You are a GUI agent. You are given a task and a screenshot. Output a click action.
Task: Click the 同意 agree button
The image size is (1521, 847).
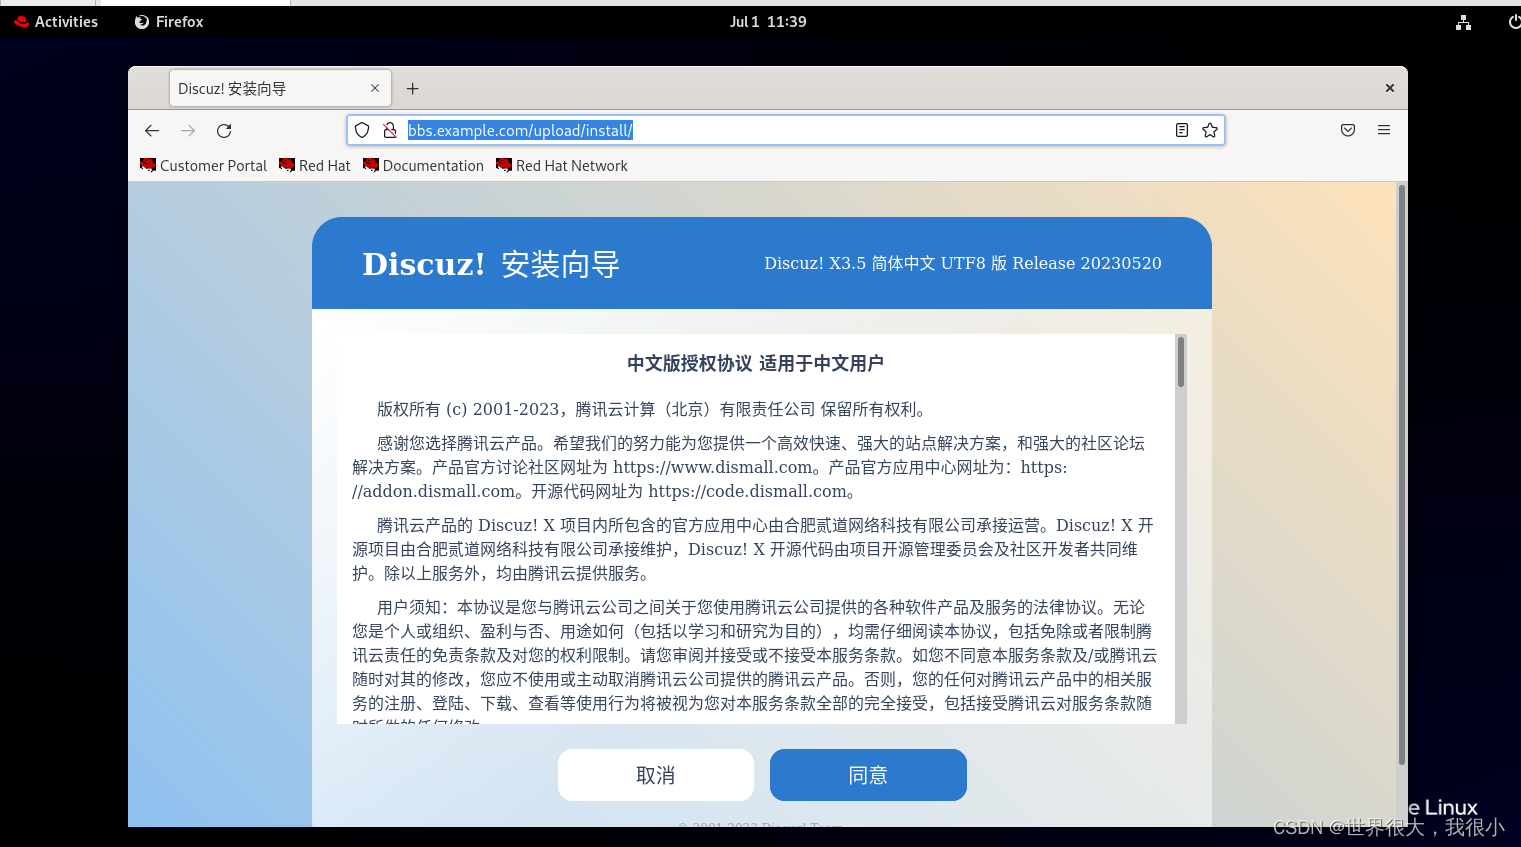(867, 774)
